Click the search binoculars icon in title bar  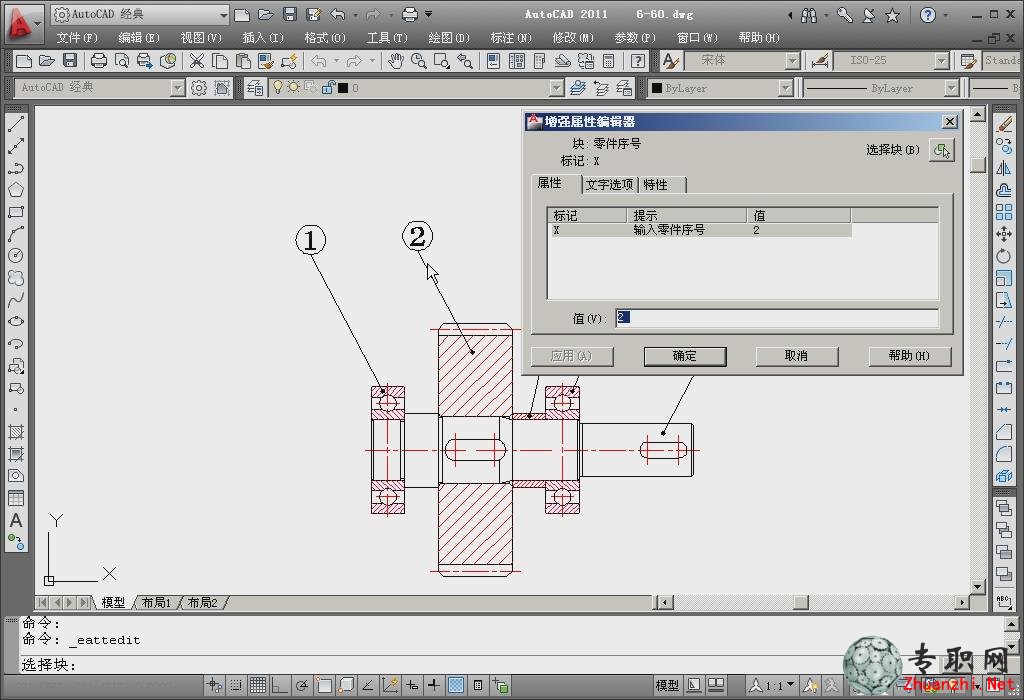pos(809,15)
